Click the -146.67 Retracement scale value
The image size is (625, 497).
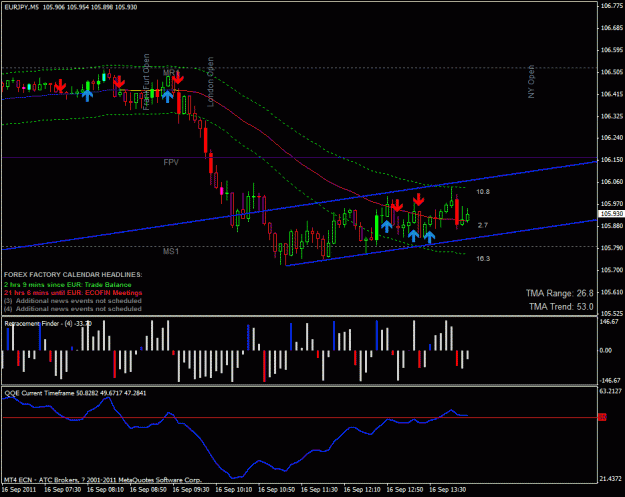pos(610,380)
